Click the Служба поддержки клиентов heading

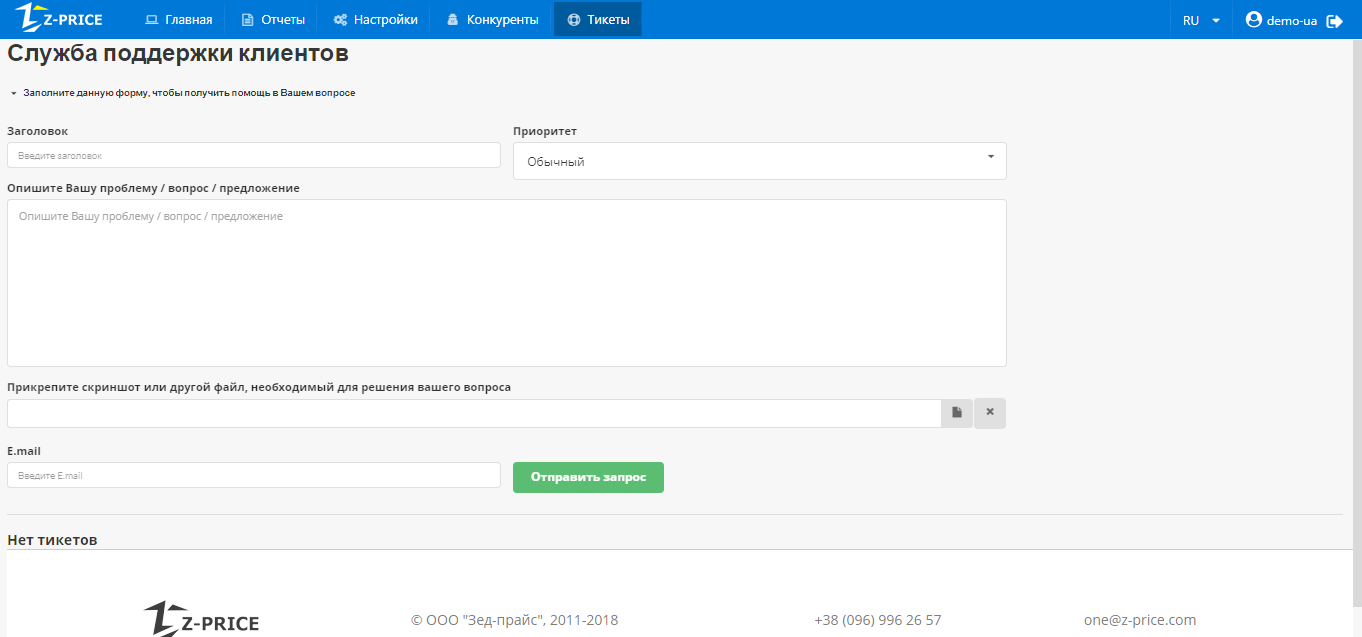pos(178,53)
